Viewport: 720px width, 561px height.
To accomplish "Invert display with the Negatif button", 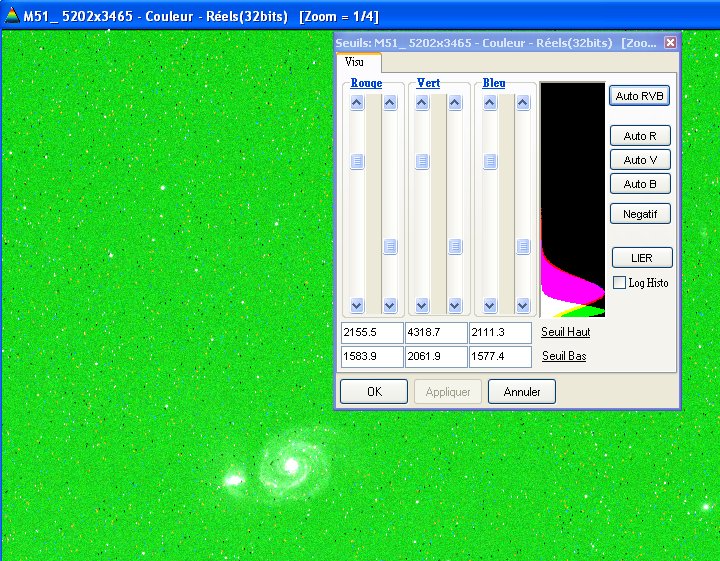I will pyautogui.click(x=640, y=214).
